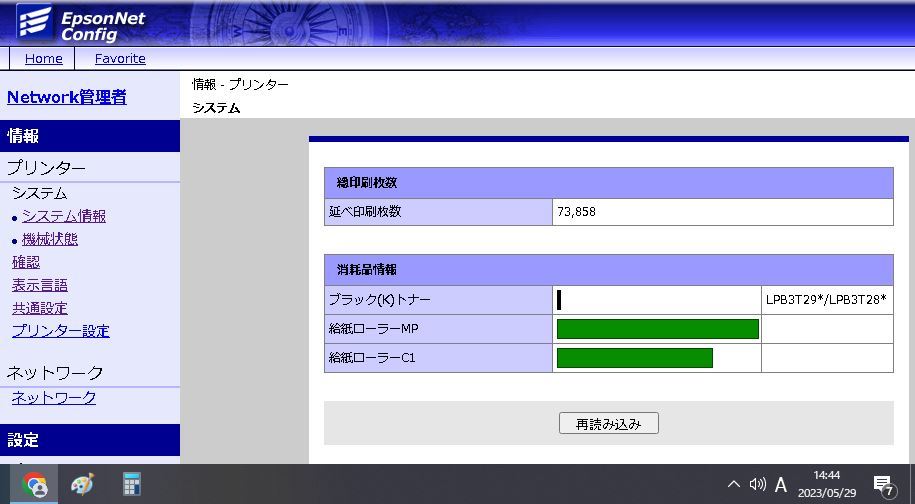Screen dimensions: 915x504
Task: Select the 情報 section header
Action: [x=90, y=136]
